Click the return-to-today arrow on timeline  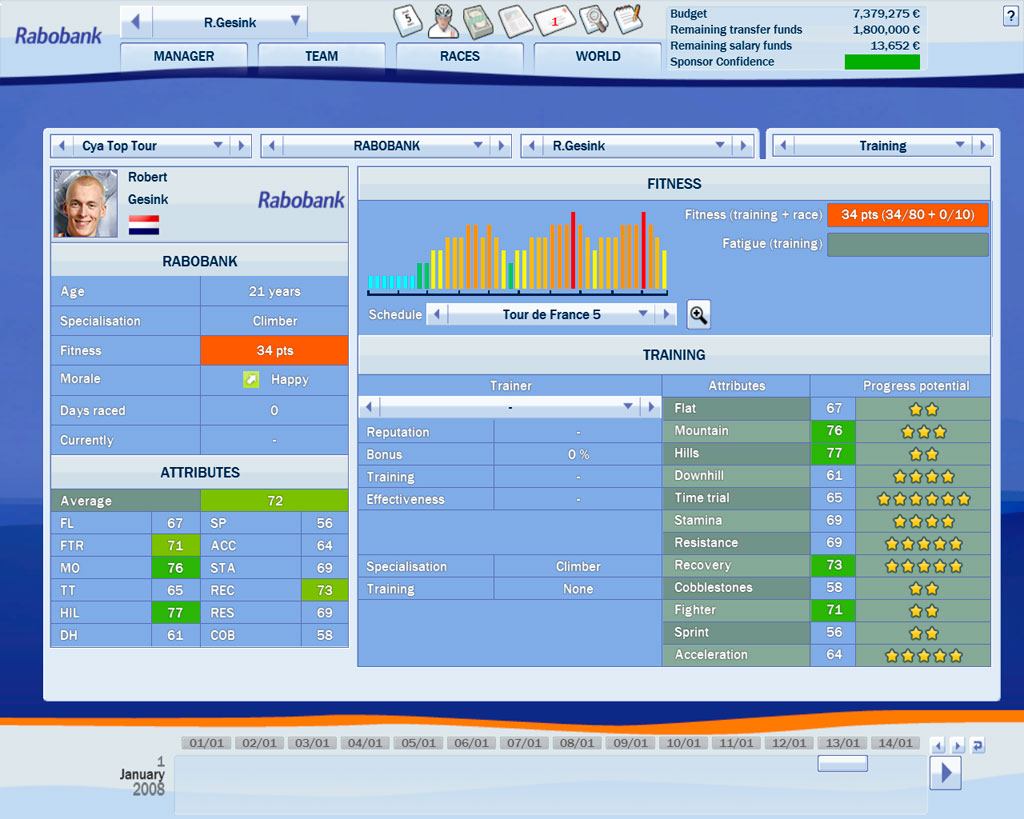coord(977,745)
